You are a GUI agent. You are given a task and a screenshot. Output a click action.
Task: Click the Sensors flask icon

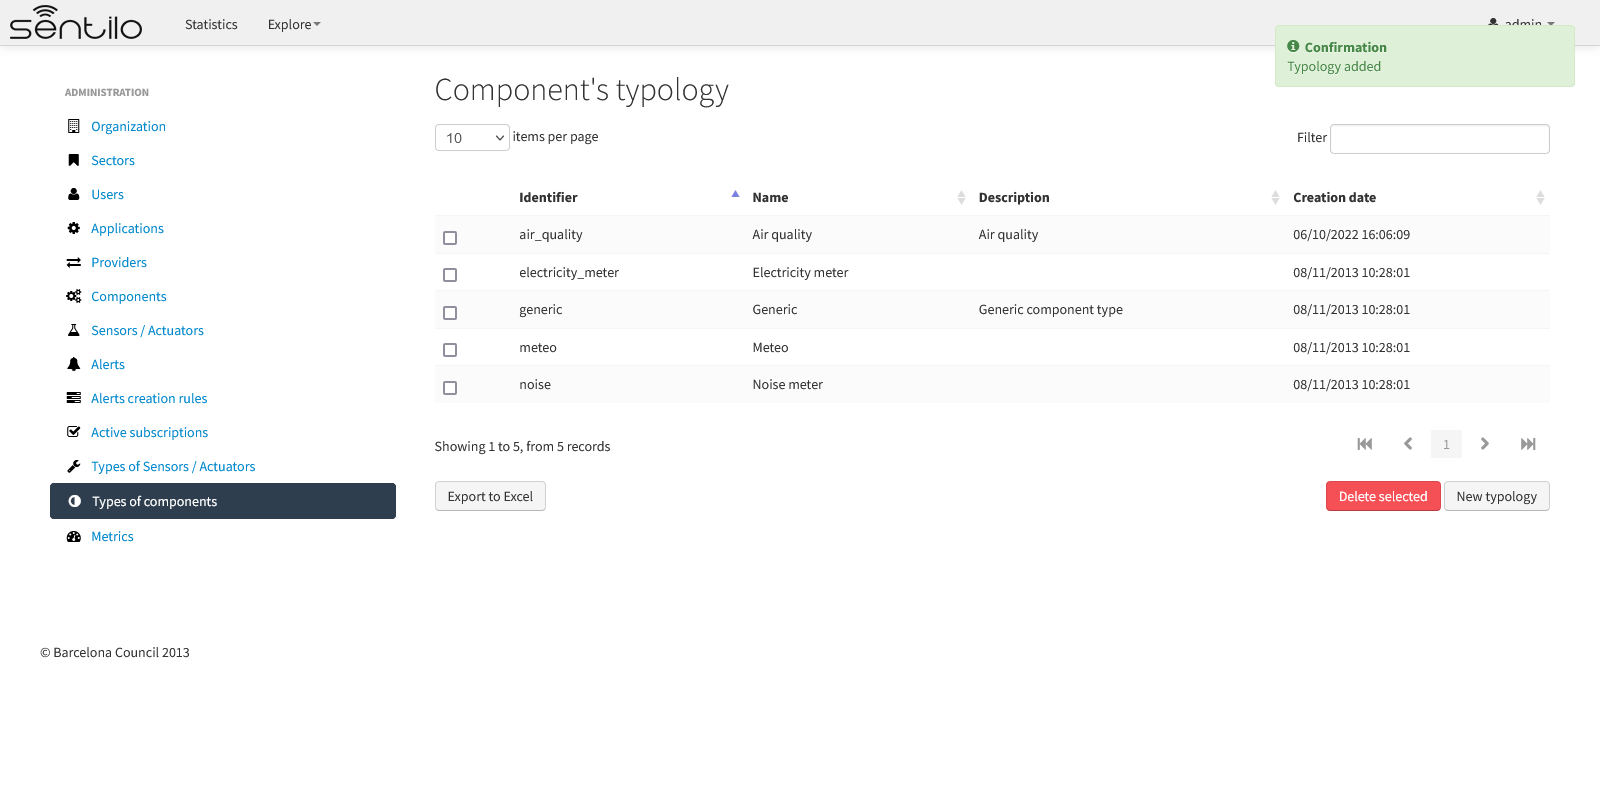(73, 330)
